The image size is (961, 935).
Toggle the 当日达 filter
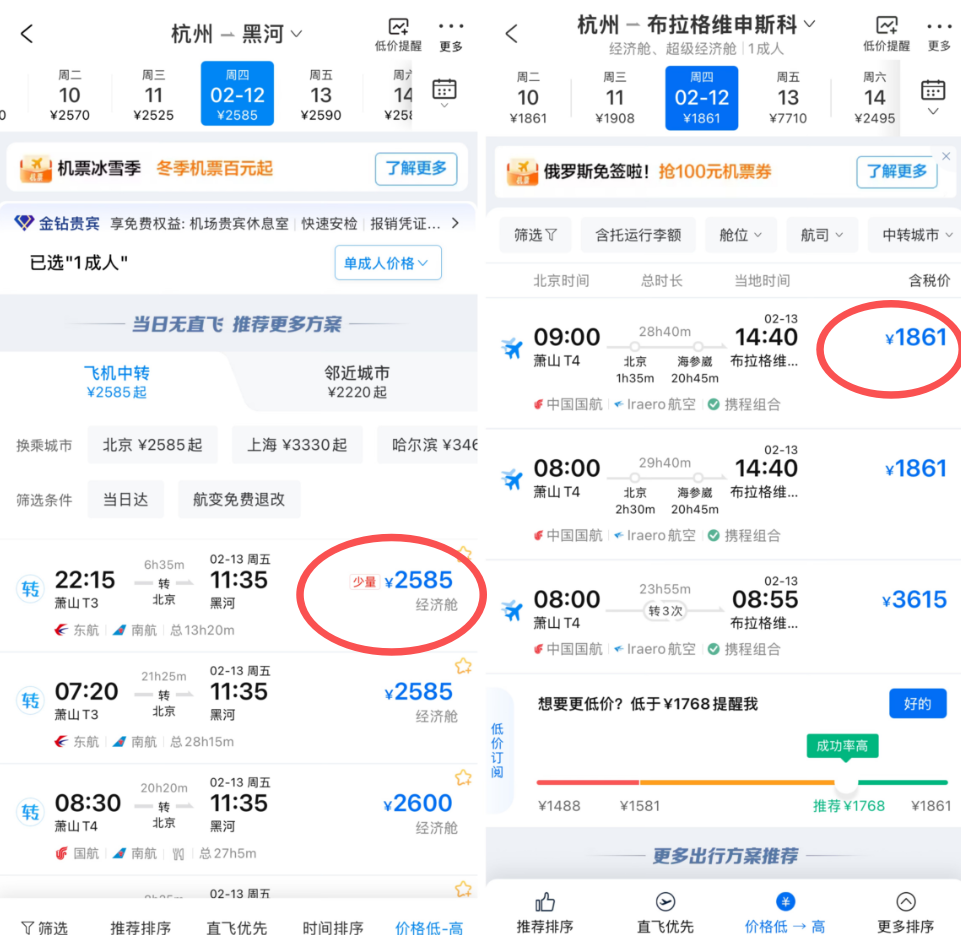[x=126, y=498]
